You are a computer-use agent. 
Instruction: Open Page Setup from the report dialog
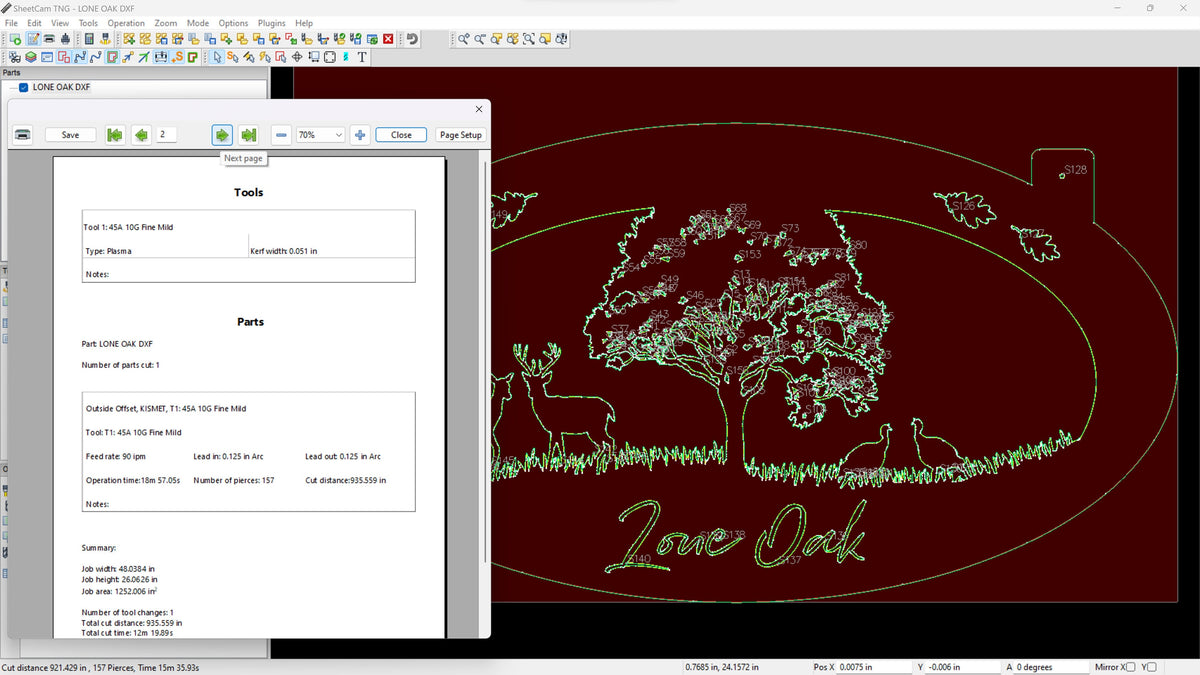(x=461, y=134)
